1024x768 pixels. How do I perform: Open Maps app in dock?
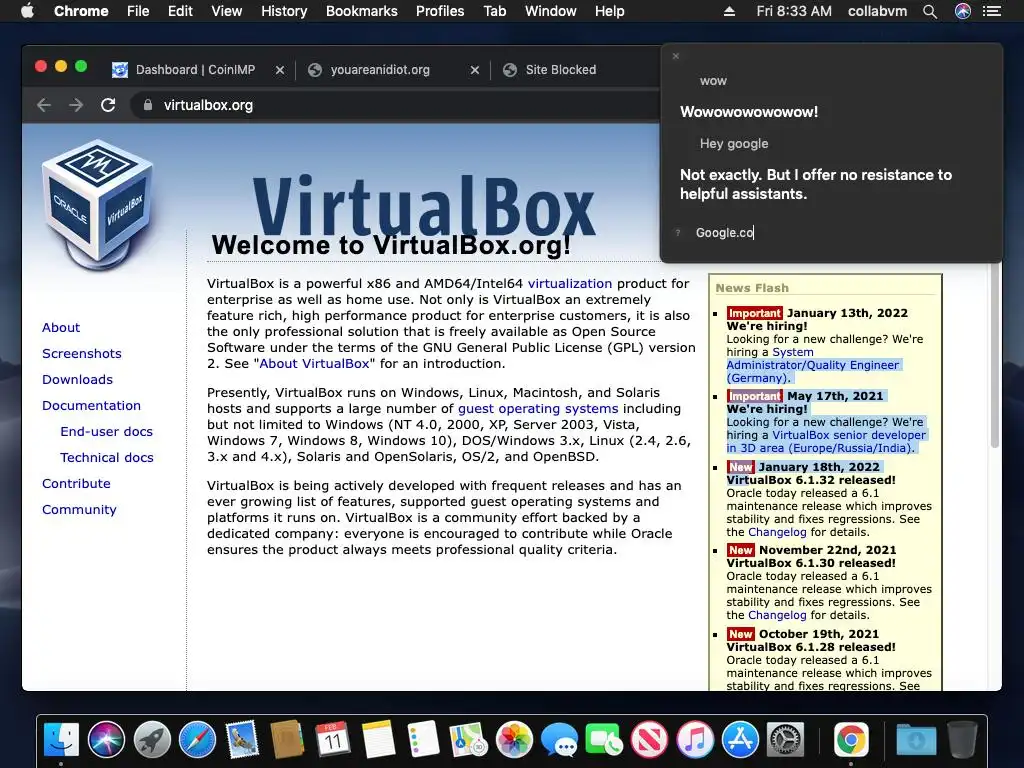[x=468, y=740]
